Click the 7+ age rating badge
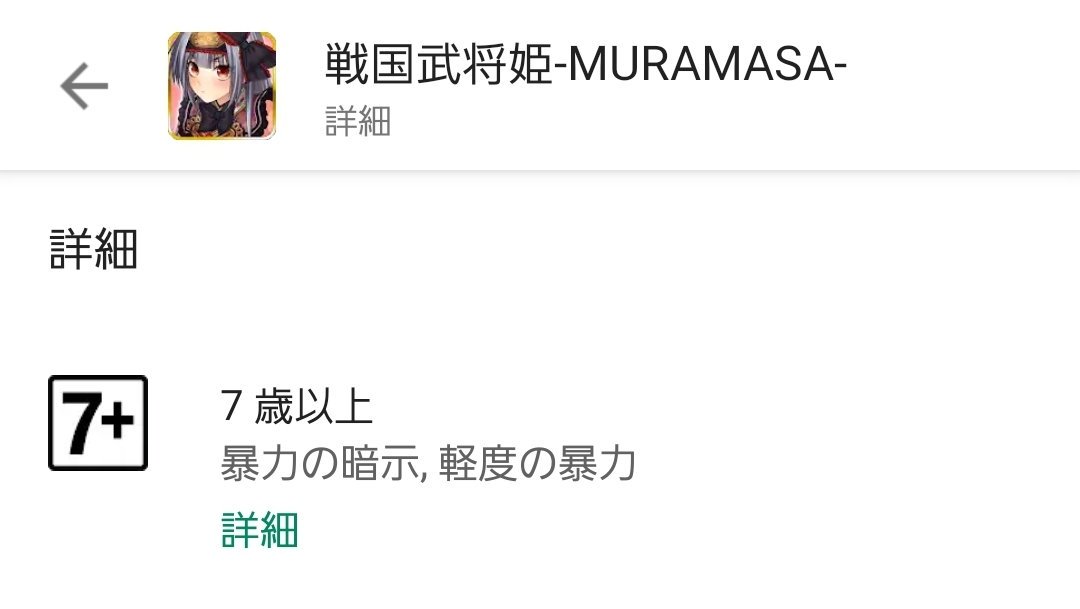Viewport: 1080px width, 609px height. point(98,423)
